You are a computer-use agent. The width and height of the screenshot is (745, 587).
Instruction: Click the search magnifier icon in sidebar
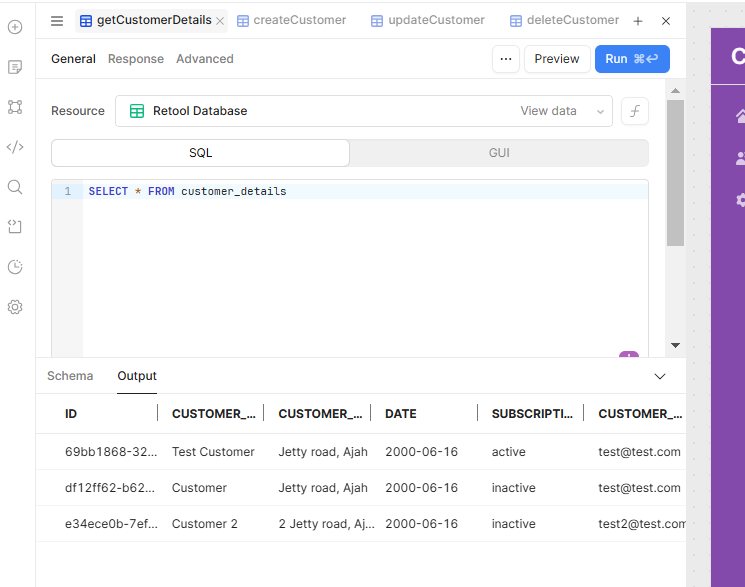15,187
